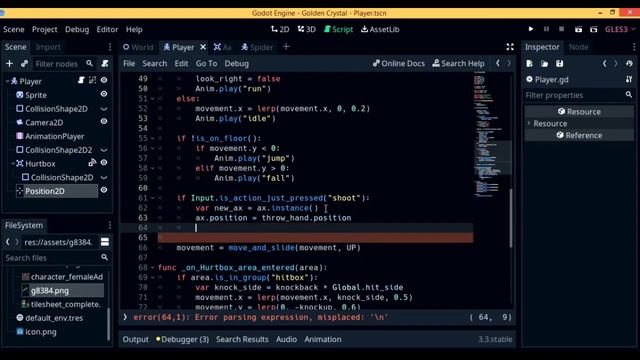Open Online Docs link
The image size is (640, 360).
click(x=399, y=63)
